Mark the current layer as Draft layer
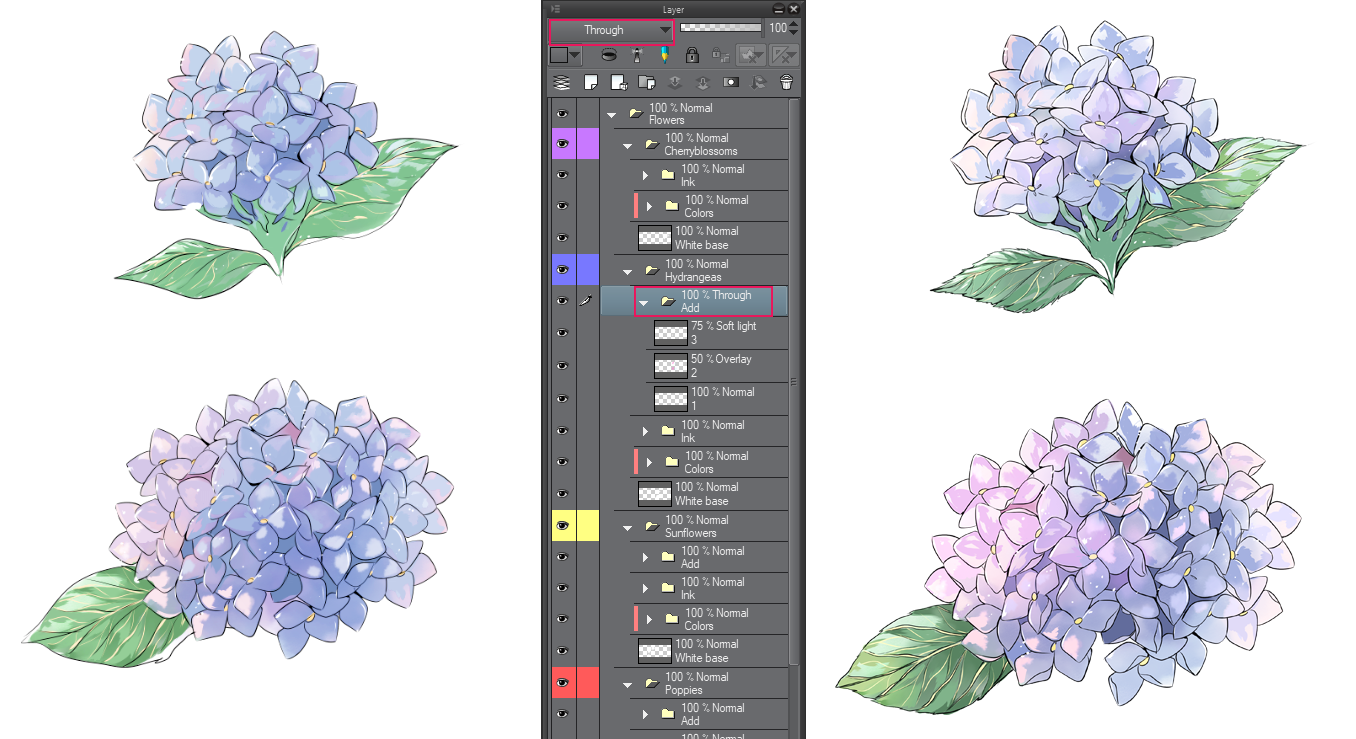Image resolution: width=1356 pixels, height=739 pixels. coord(665,55)
